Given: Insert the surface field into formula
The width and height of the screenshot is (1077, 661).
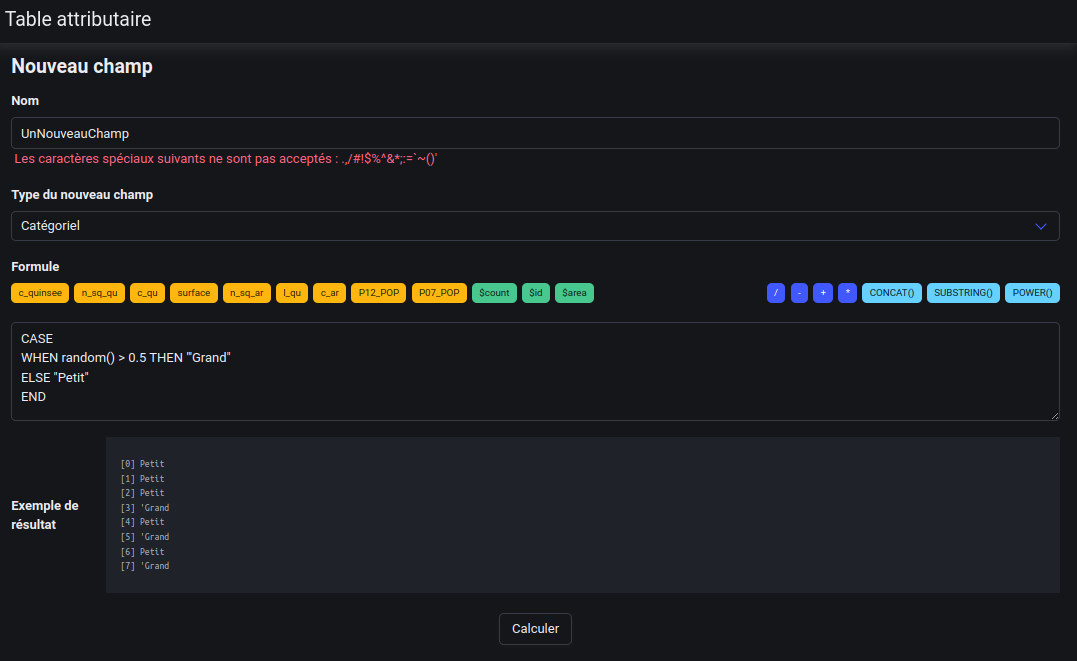Looking at the screenshot, I should coord(194,293).
